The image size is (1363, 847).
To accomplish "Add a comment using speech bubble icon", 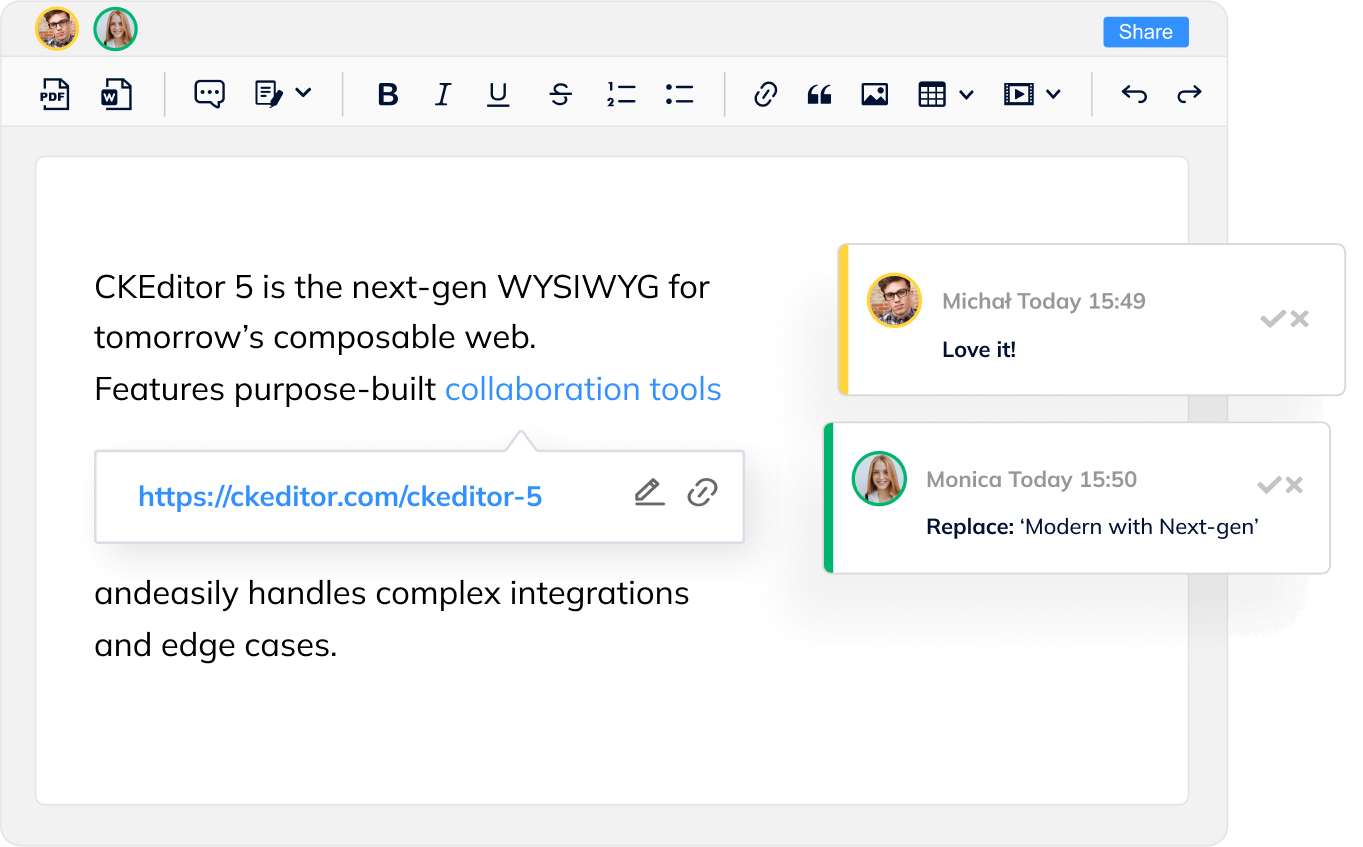I will 209,94.
